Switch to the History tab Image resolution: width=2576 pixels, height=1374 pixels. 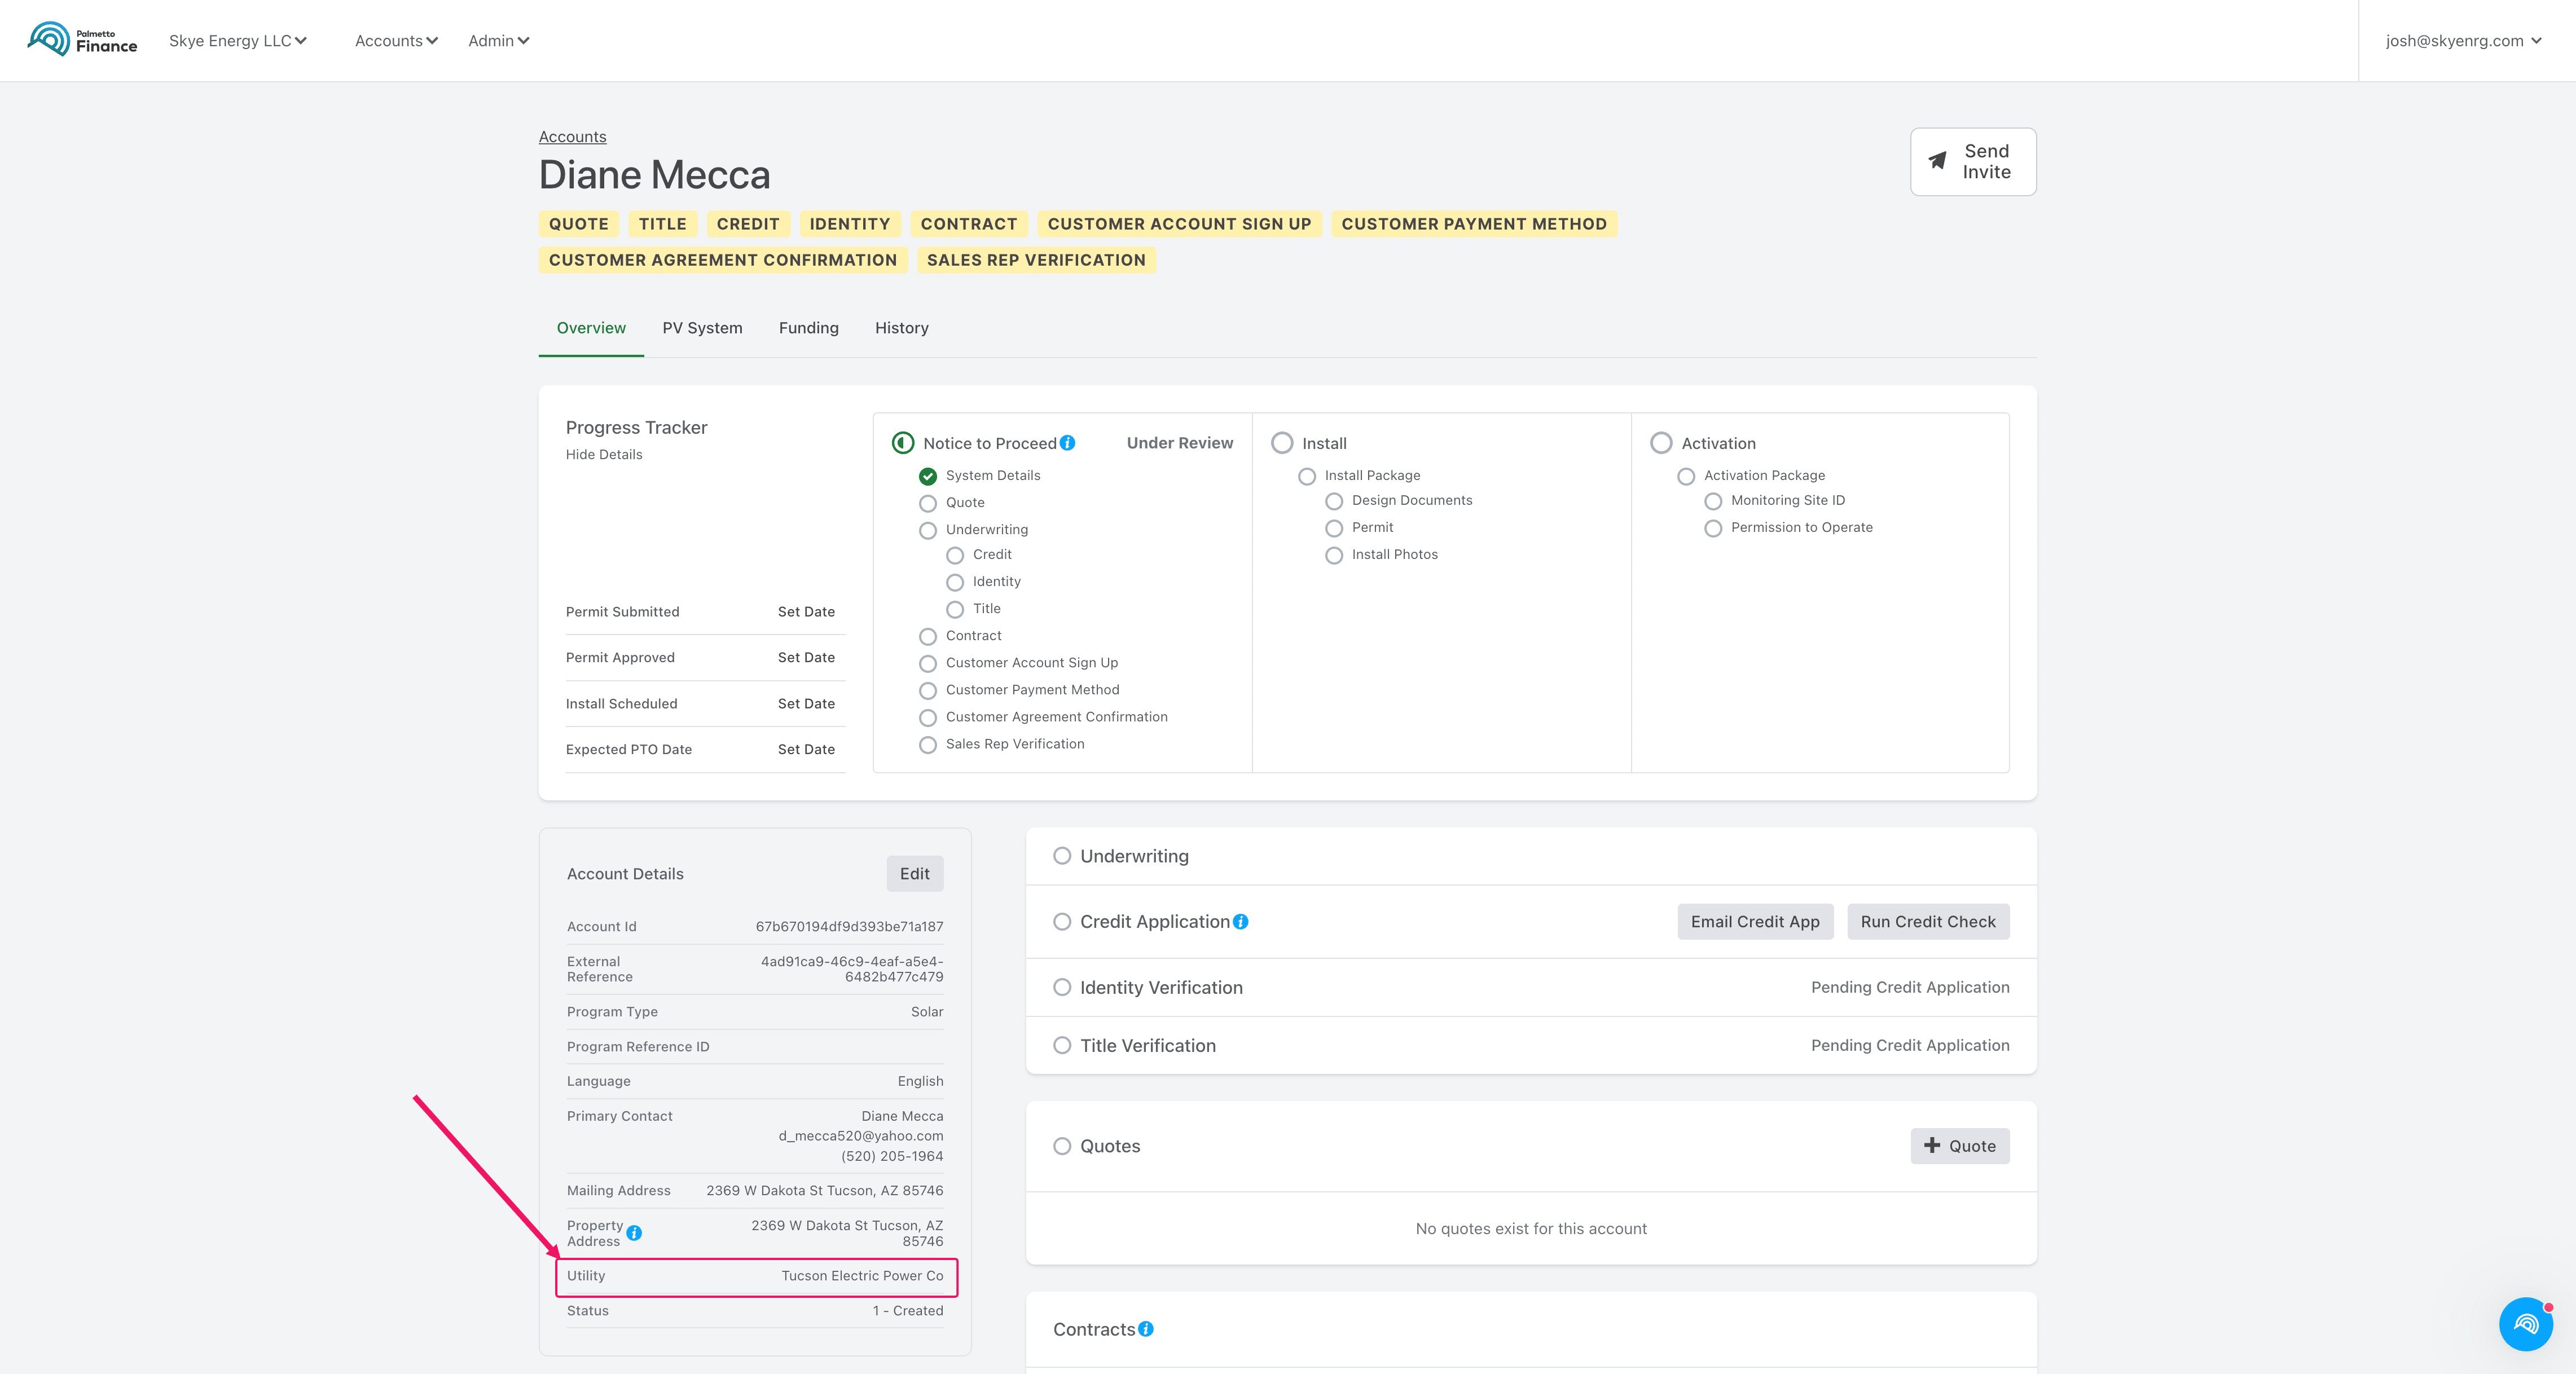coord(901,328)
